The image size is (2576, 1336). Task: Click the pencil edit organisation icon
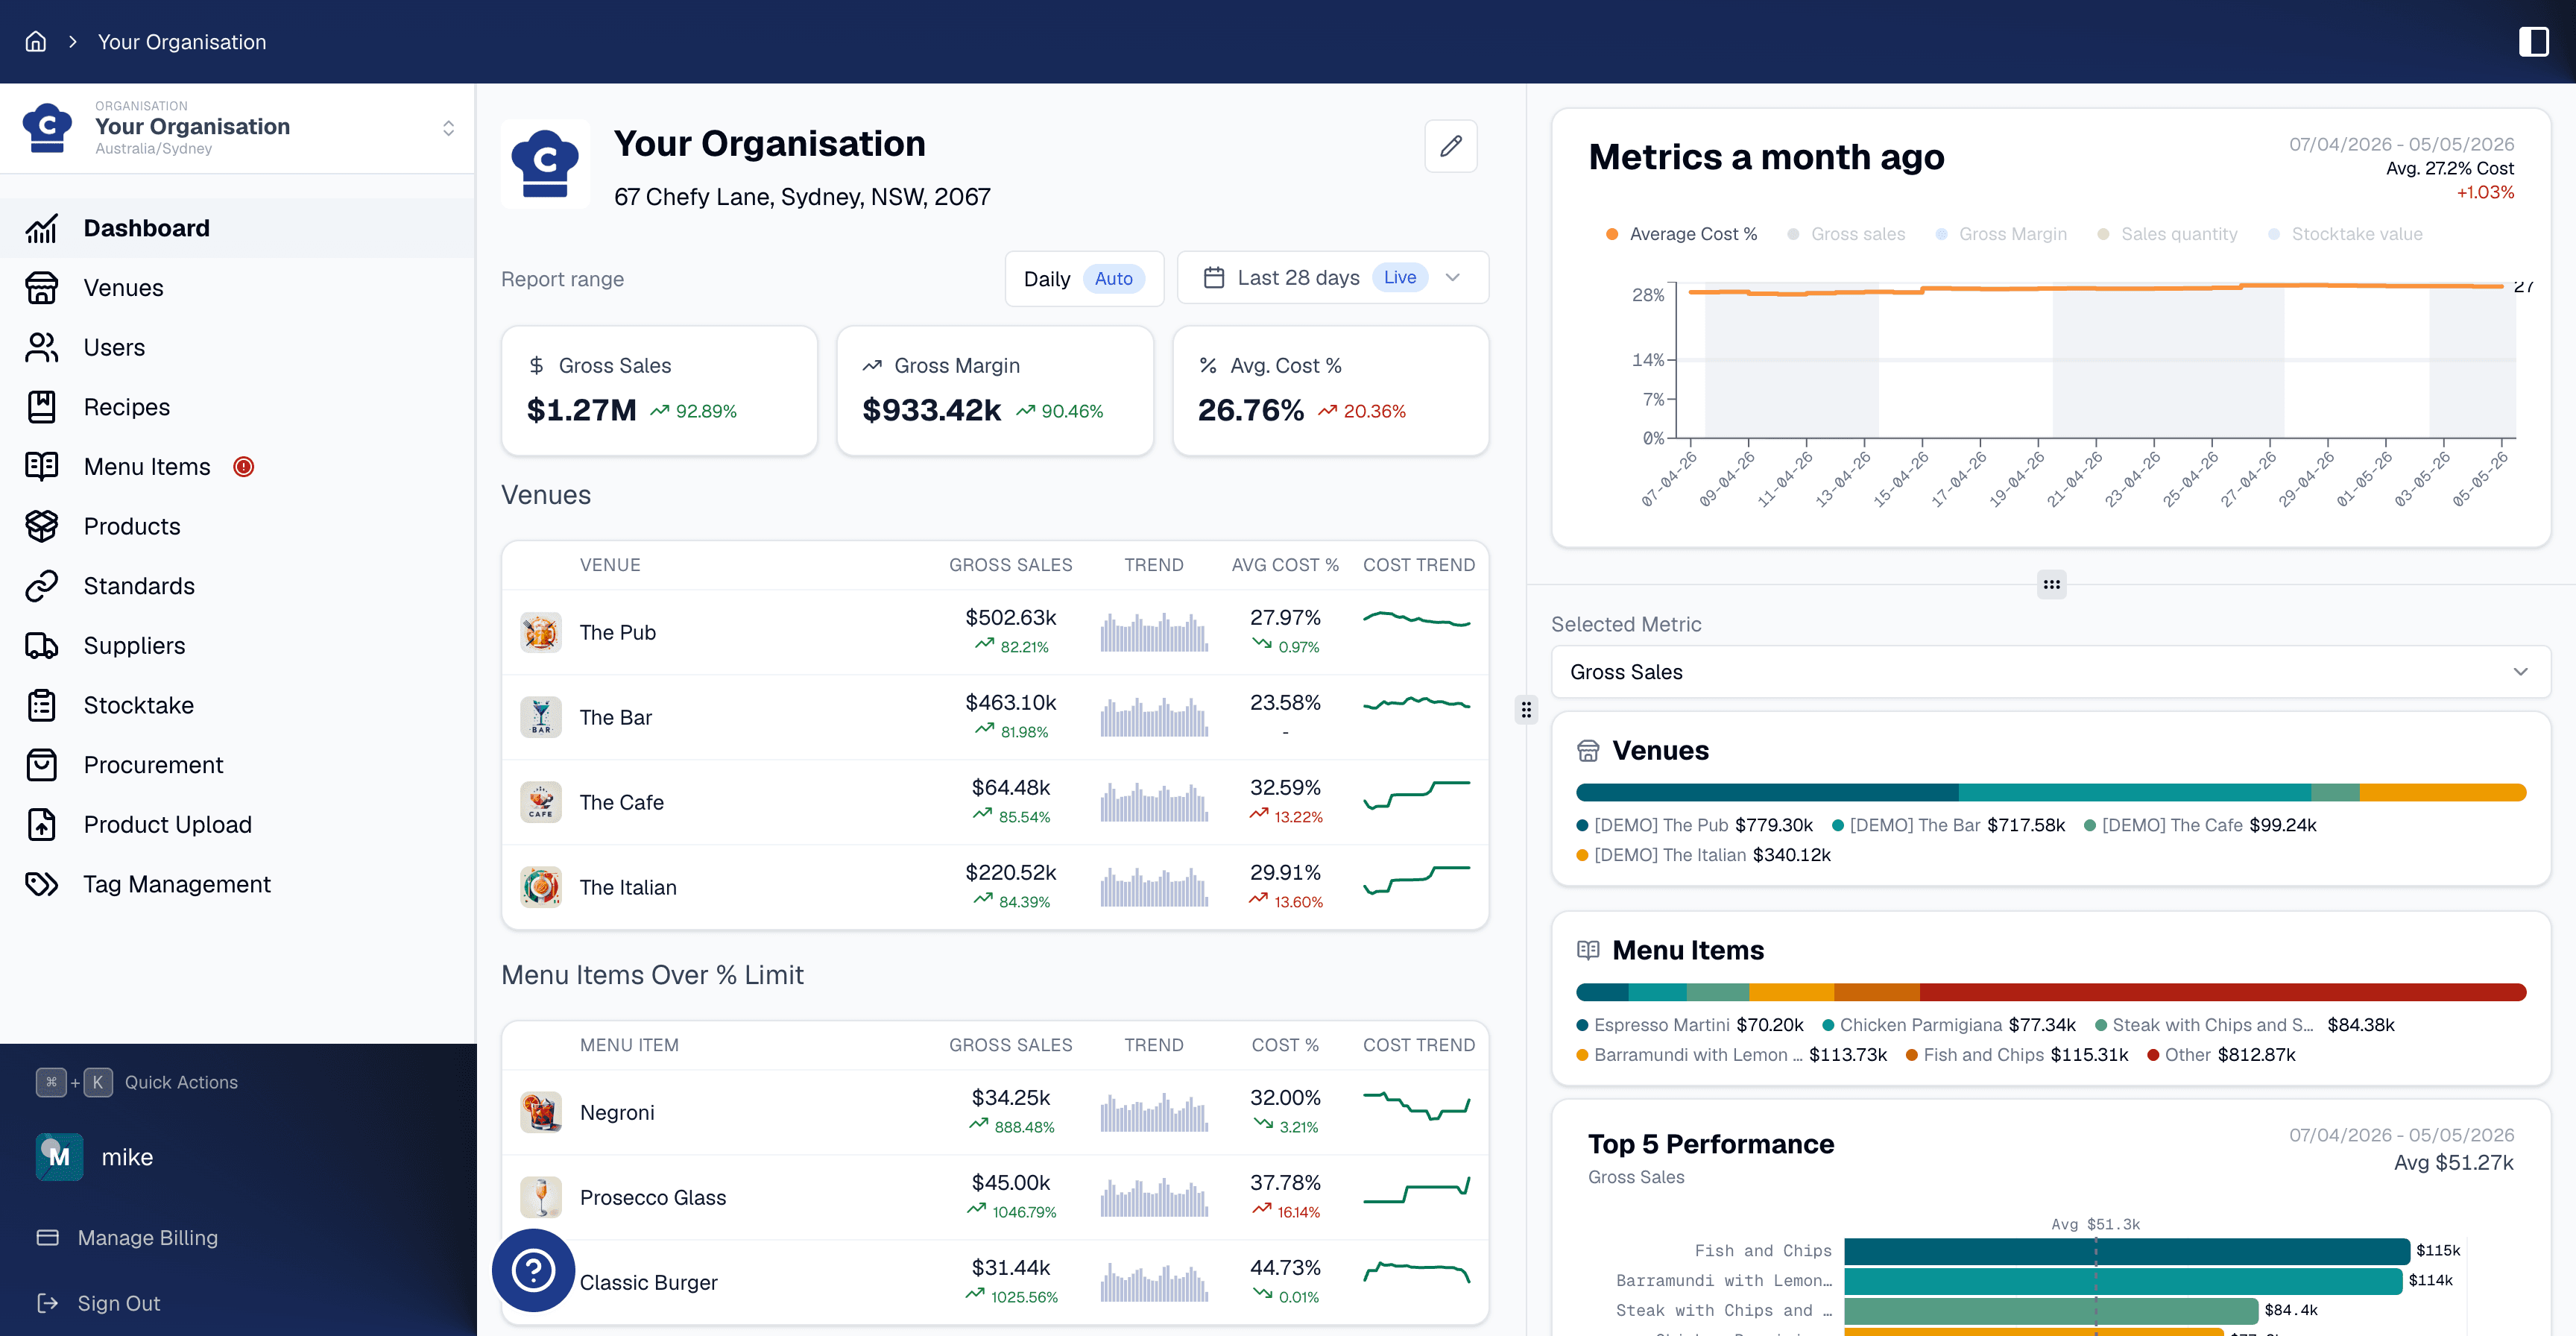point(1450,146)
